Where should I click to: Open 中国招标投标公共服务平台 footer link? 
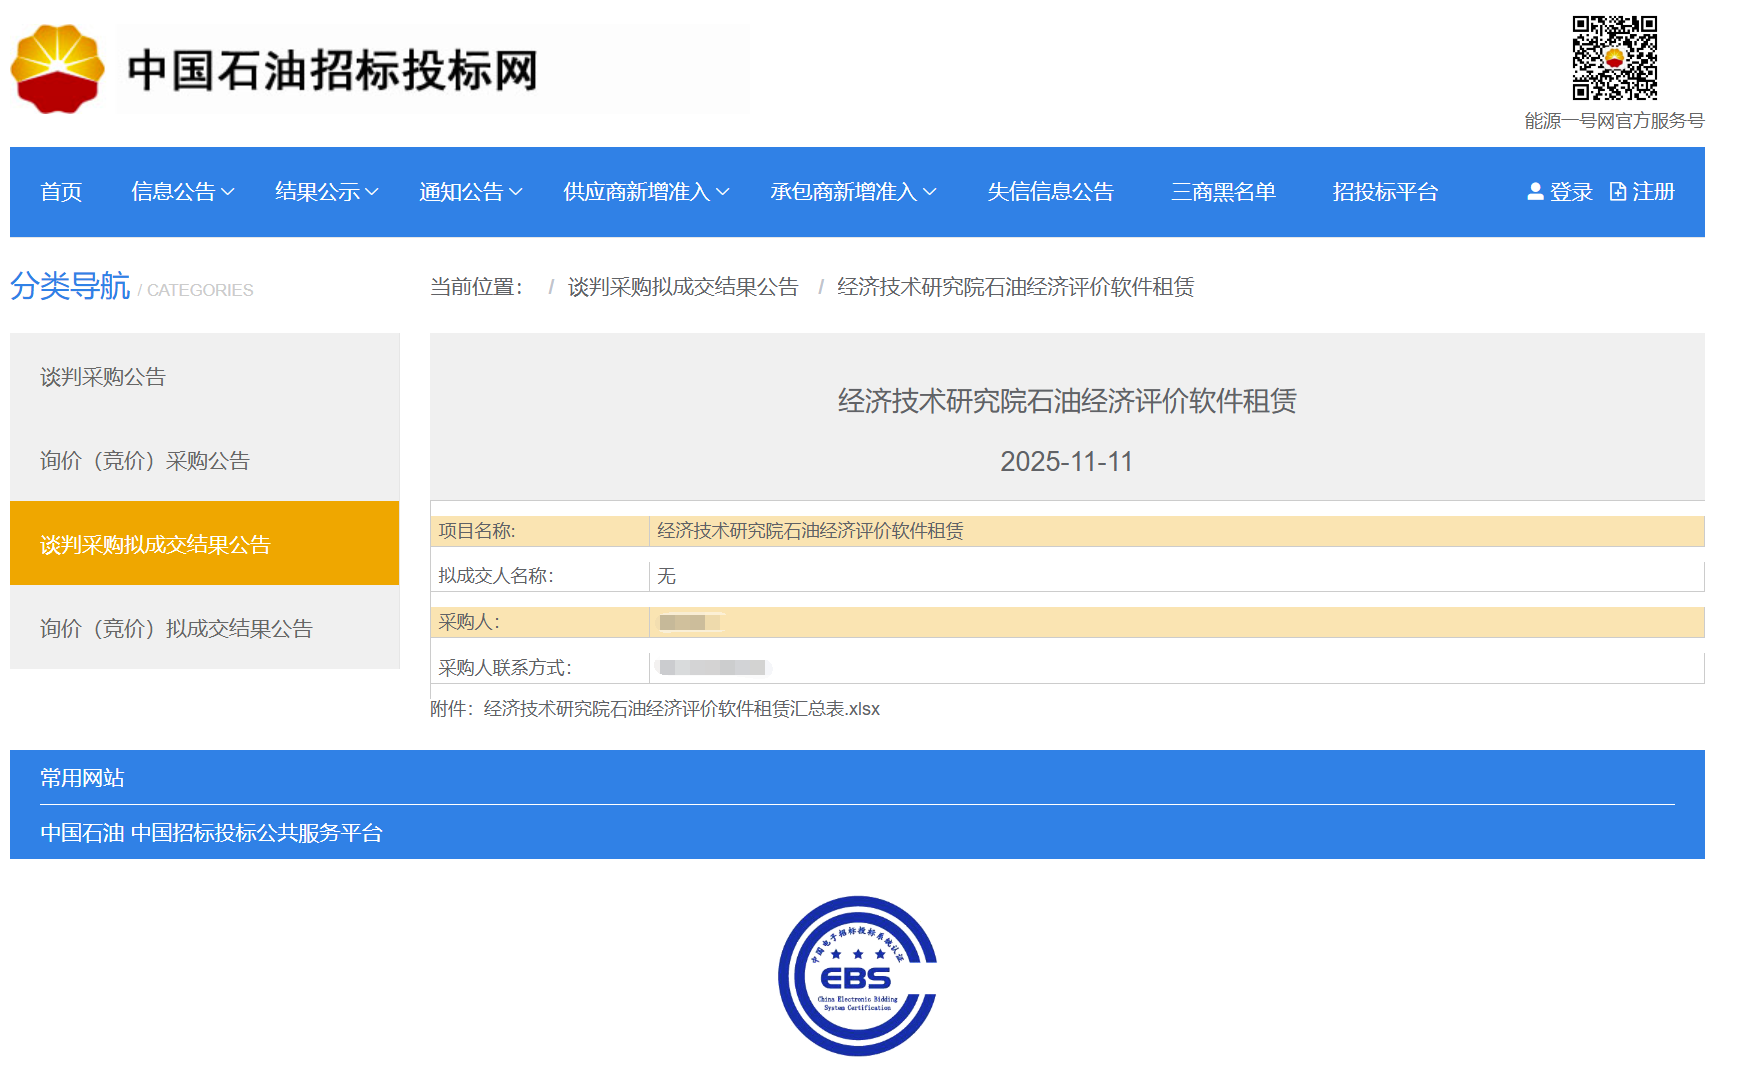point(257,833)
